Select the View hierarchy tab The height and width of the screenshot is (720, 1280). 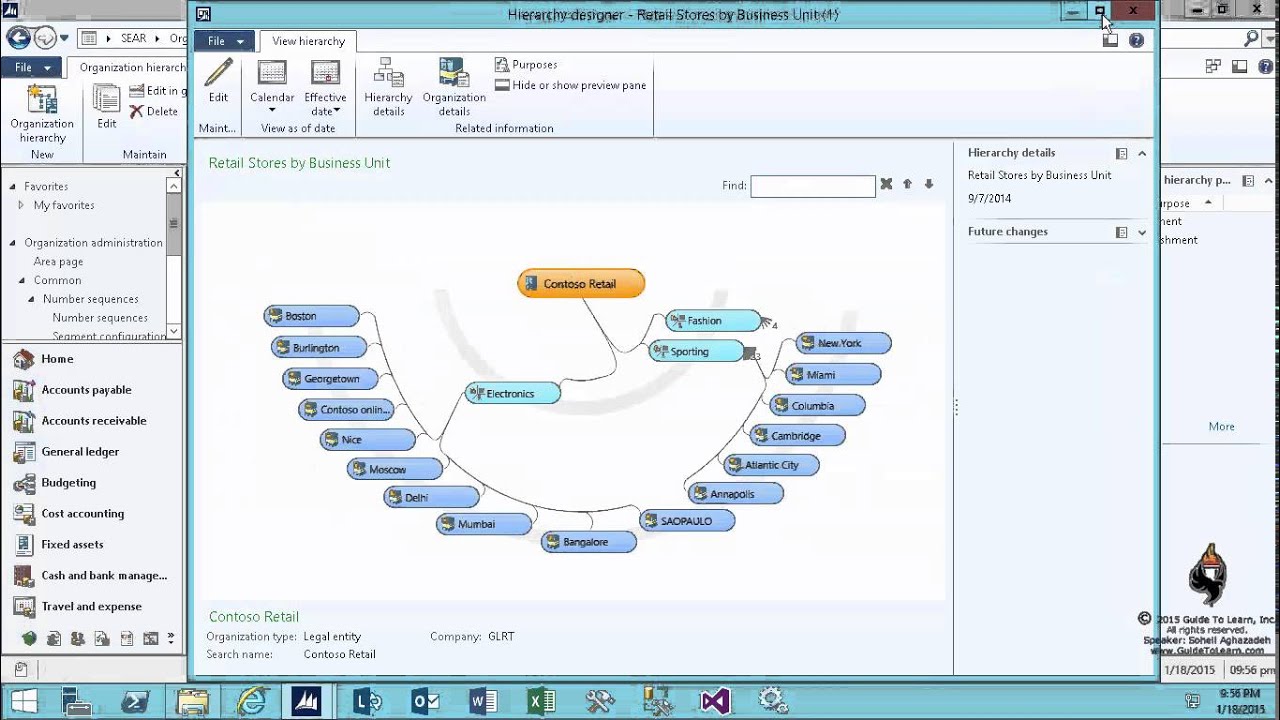pyautogui.click(x=308, y=41)
